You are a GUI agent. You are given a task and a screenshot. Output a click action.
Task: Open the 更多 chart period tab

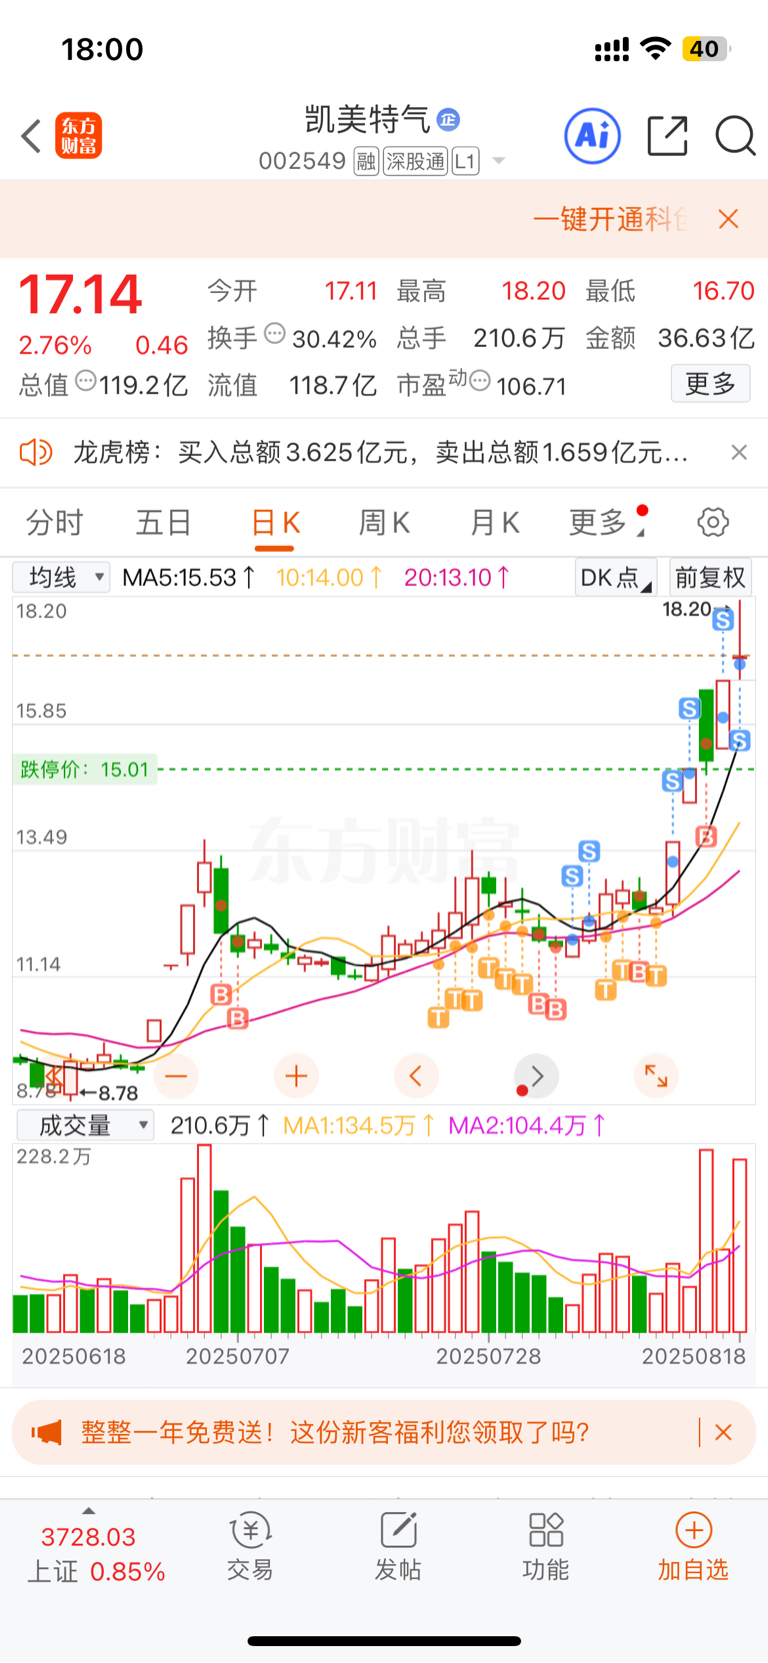(x=598, y=522)
